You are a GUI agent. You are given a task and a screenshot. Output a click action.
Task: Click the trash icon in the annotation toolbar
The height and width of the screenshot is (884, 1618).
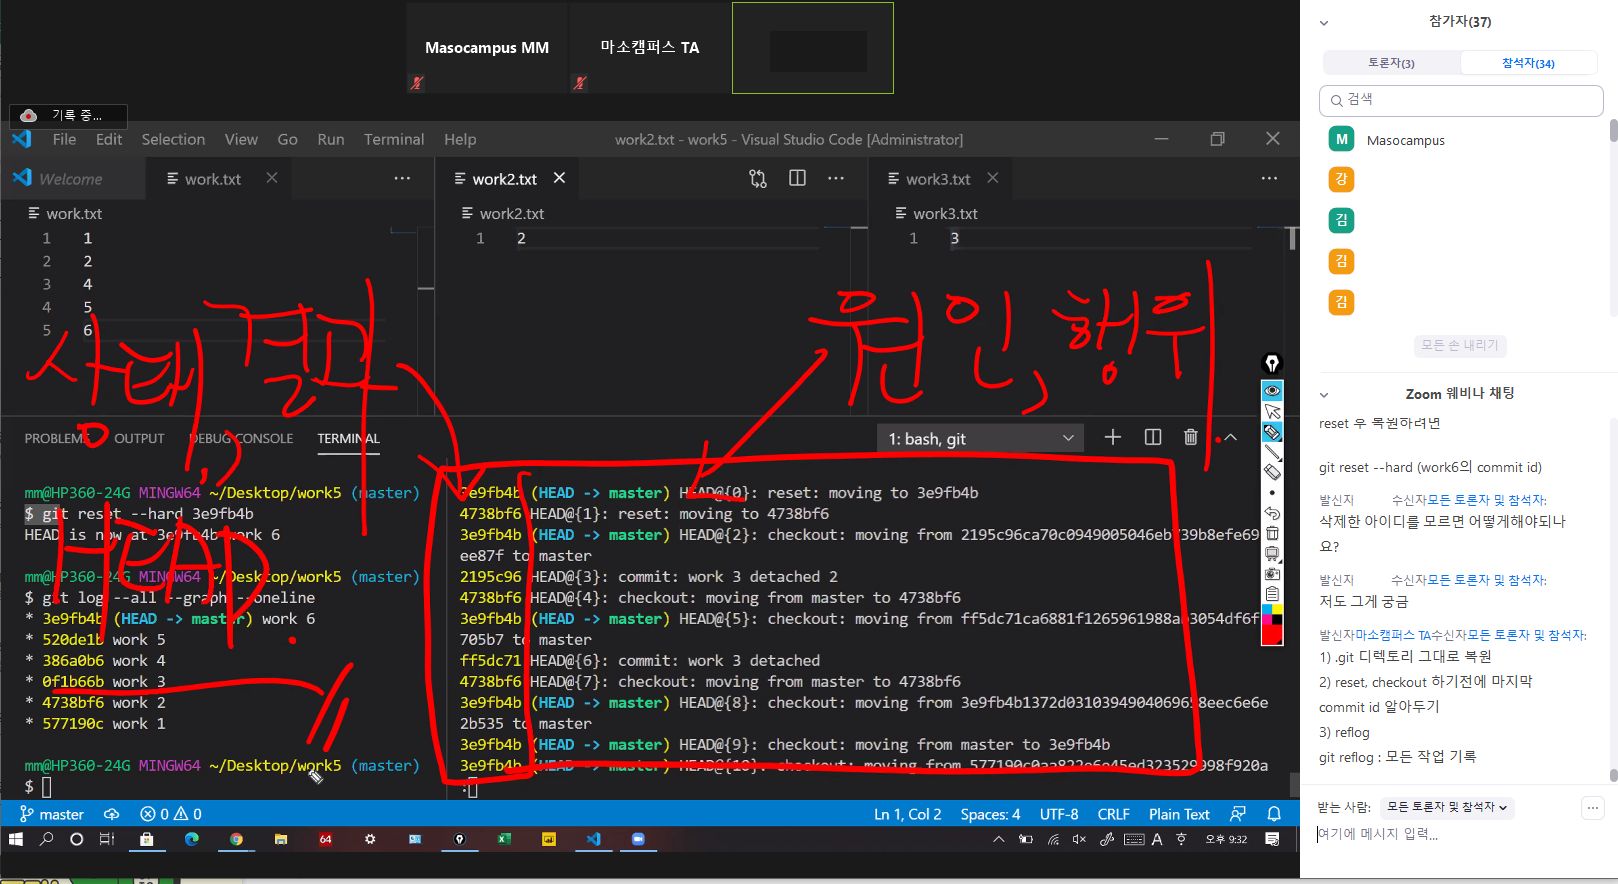pos(1272,533)
